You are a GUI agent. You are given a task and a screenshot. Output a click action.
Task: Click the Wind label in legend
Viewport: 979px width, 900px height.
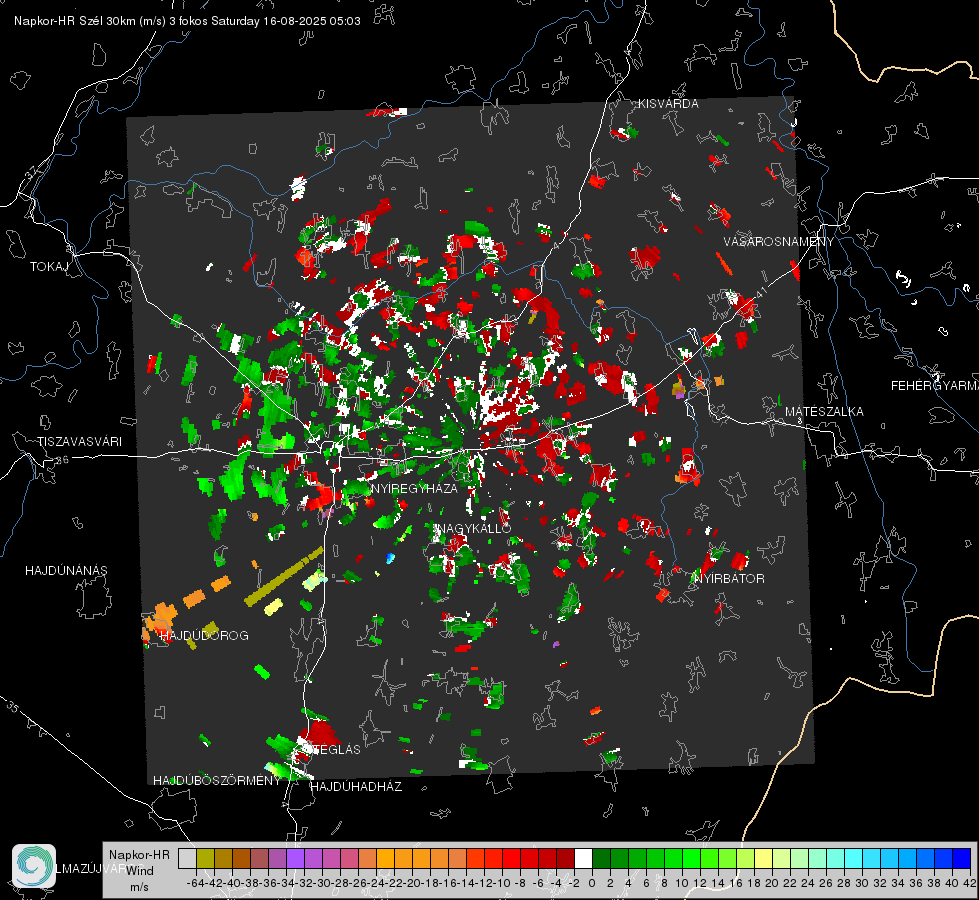pos(139,871)
